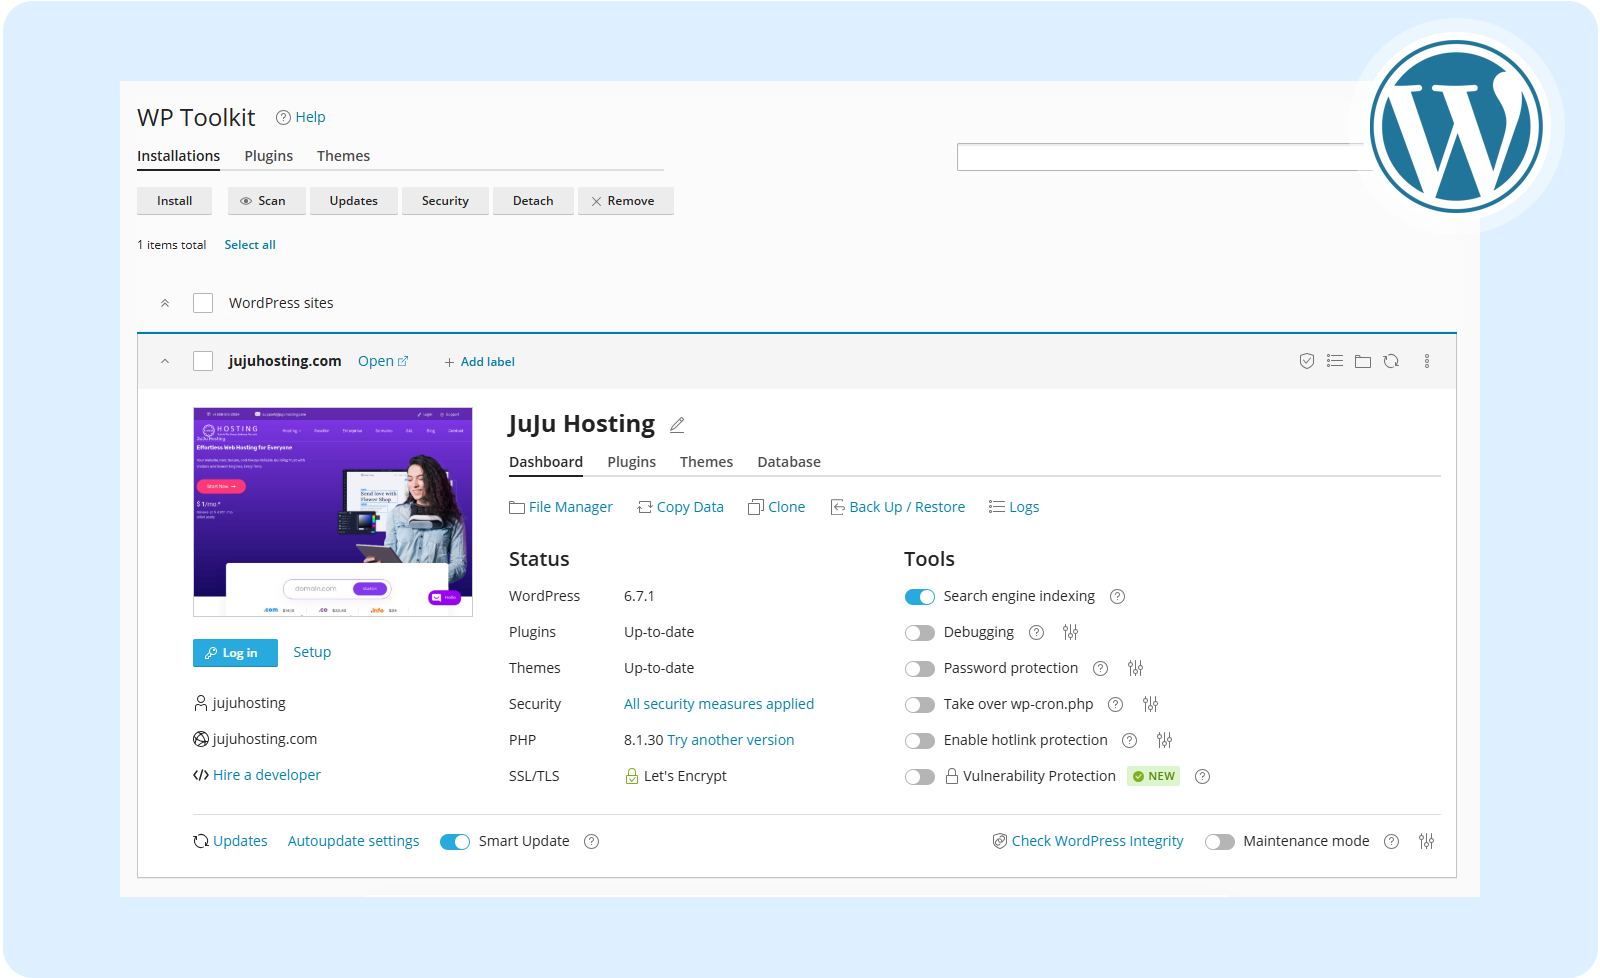
Task: Enable Vulnerability Protection
Action: coord(919,776)
